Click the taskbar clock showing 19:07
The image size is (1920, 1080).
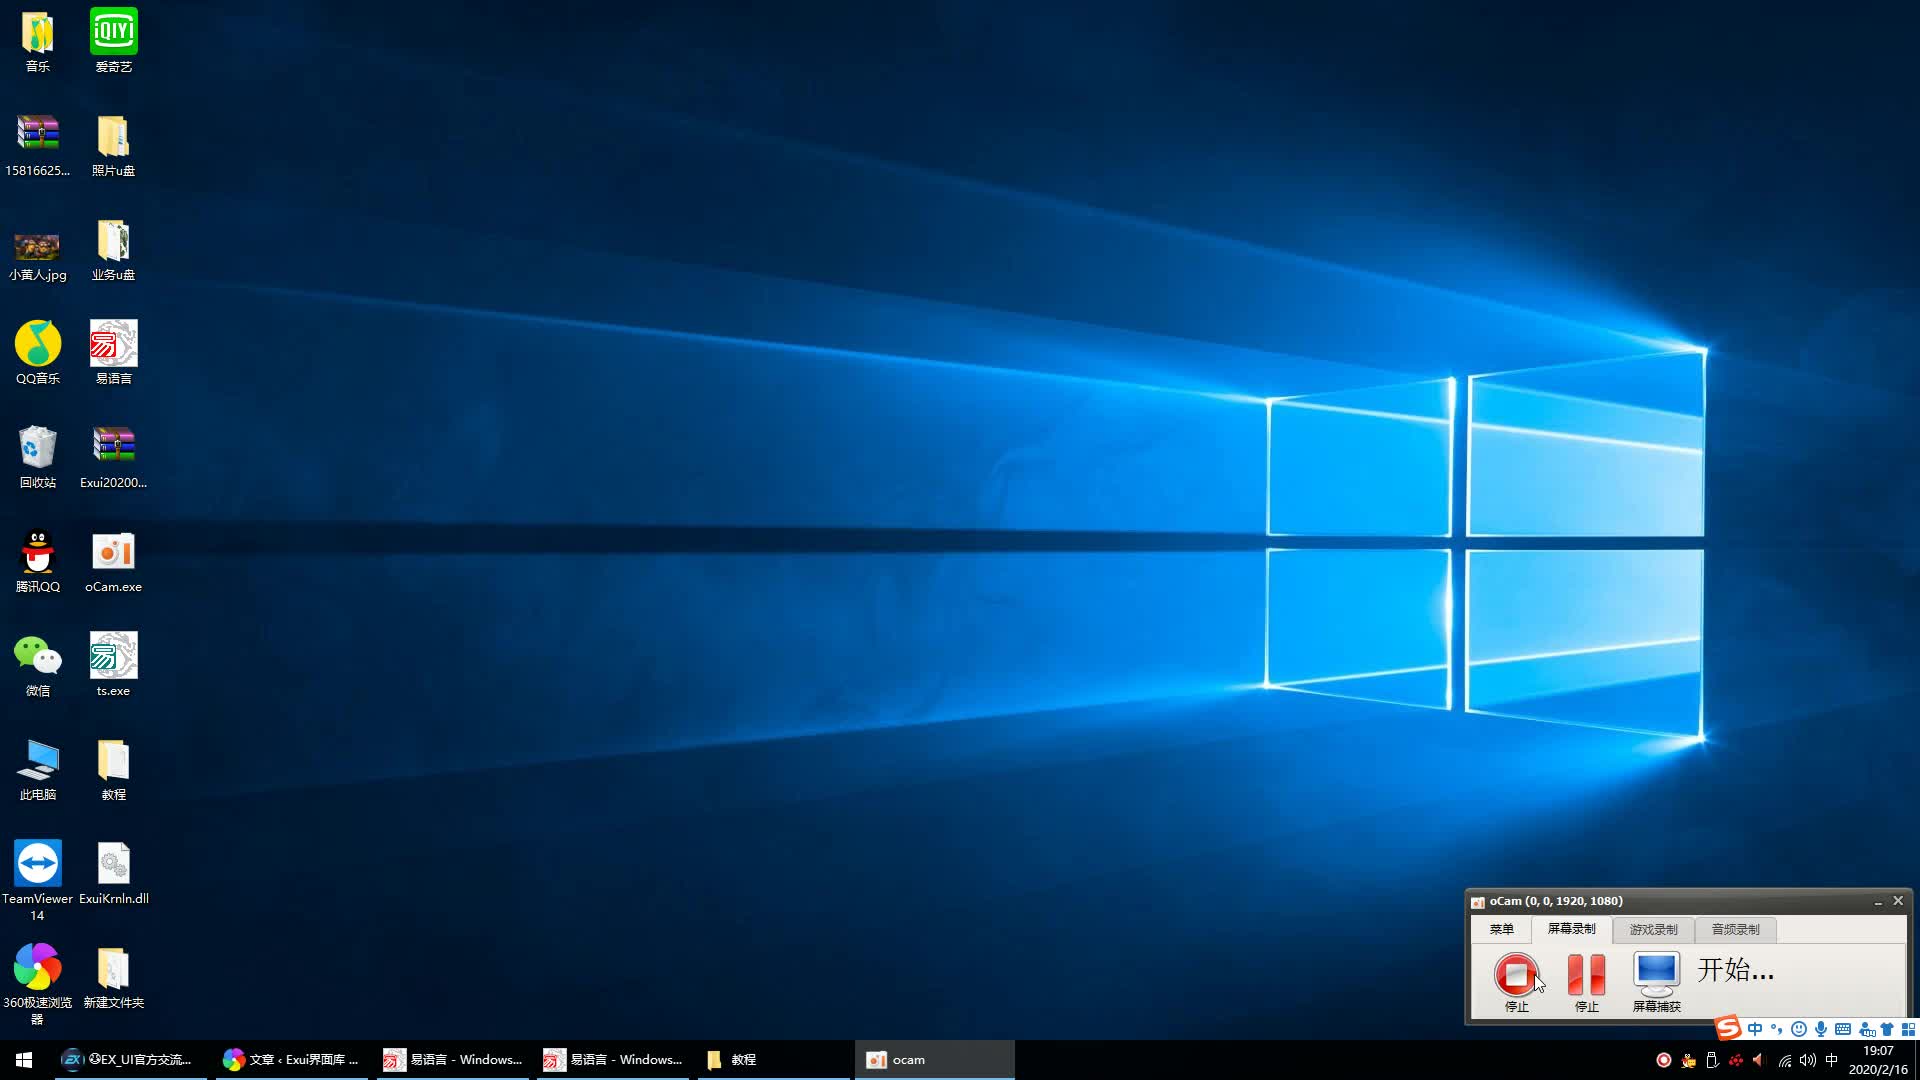coord(1877,1060)
